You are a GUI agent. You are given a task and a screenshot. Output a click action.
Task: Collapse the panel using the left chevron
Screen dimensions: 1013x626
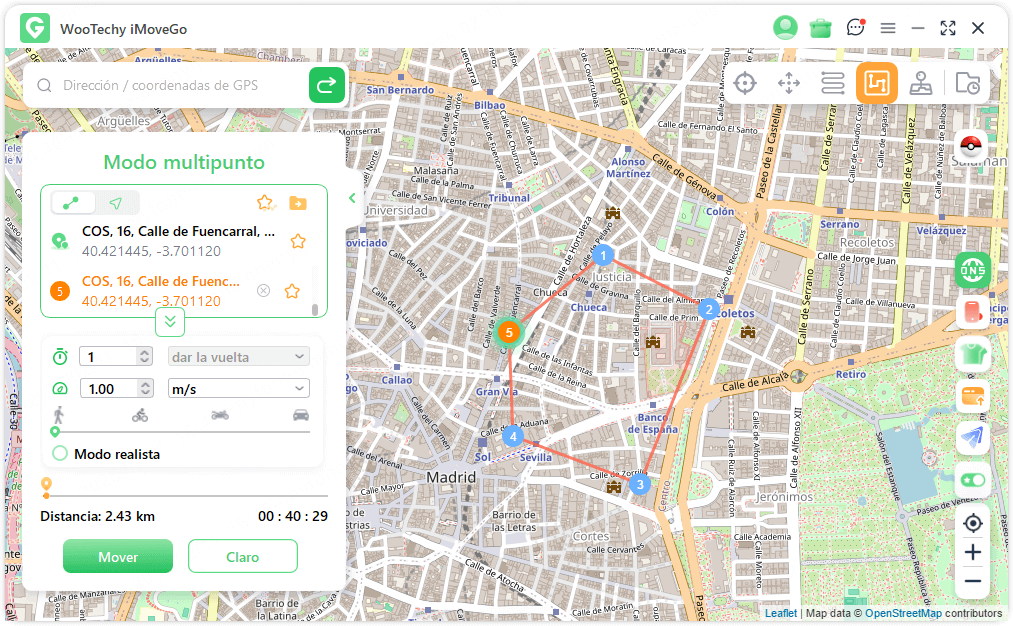(352, 198)
